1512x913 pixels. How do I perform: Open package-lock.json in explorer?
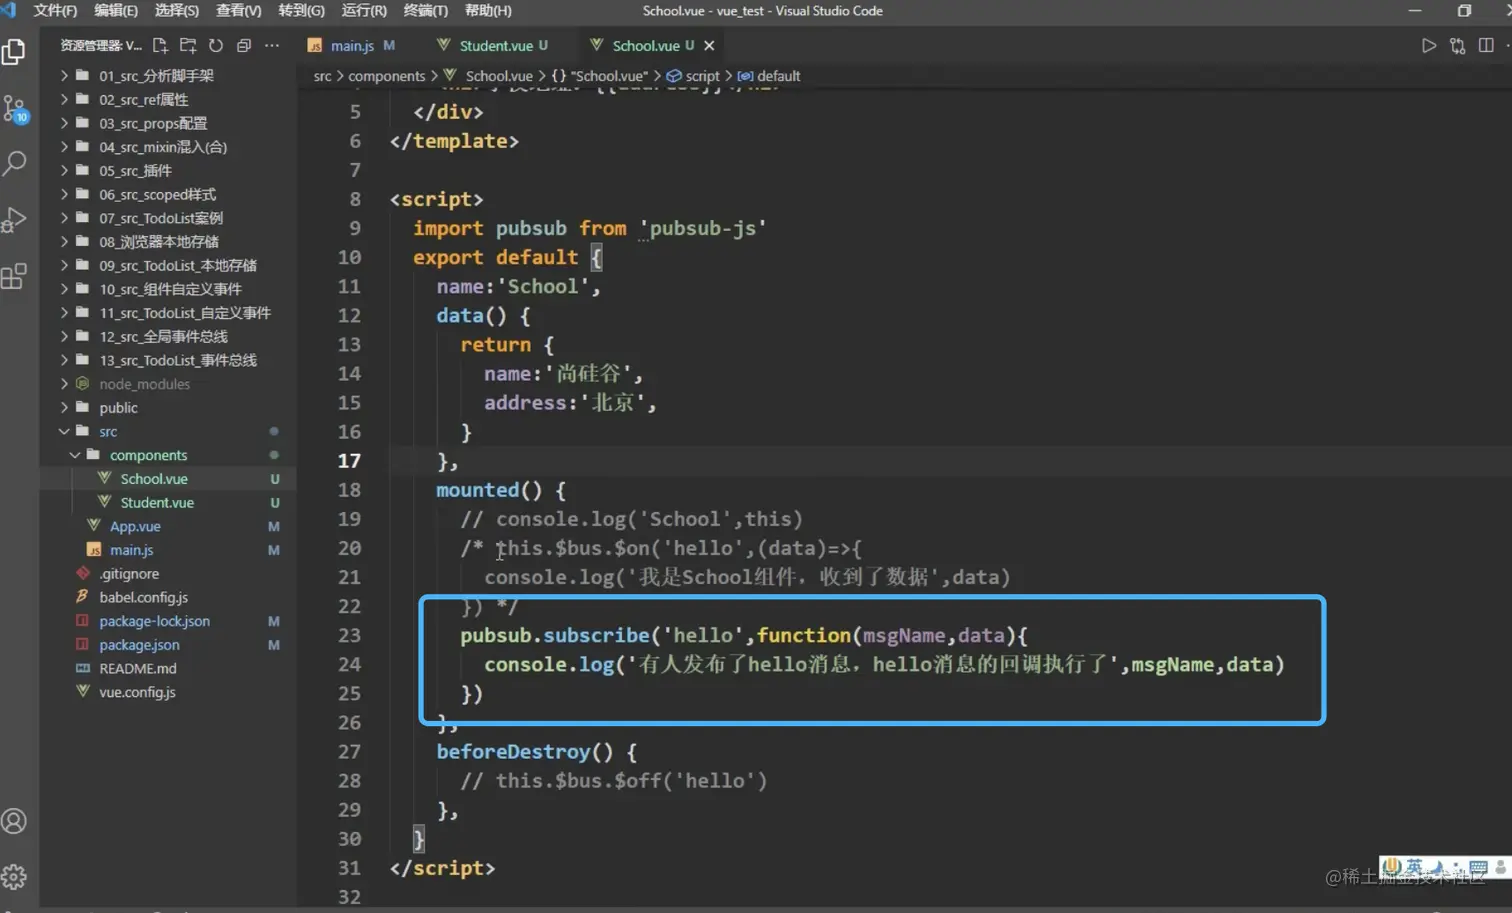click(x=154, y=621)
